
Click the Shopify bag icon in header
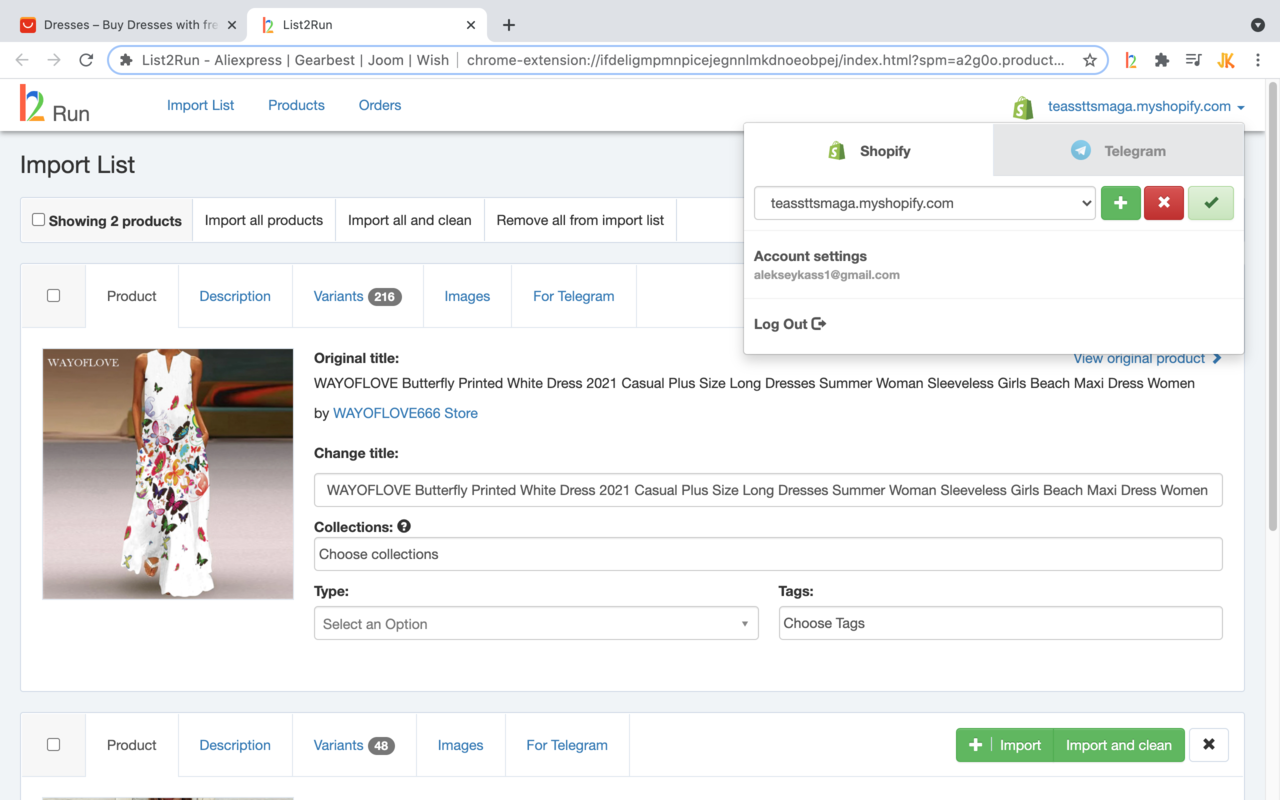pyautogui.click(x=1022, y=107)
